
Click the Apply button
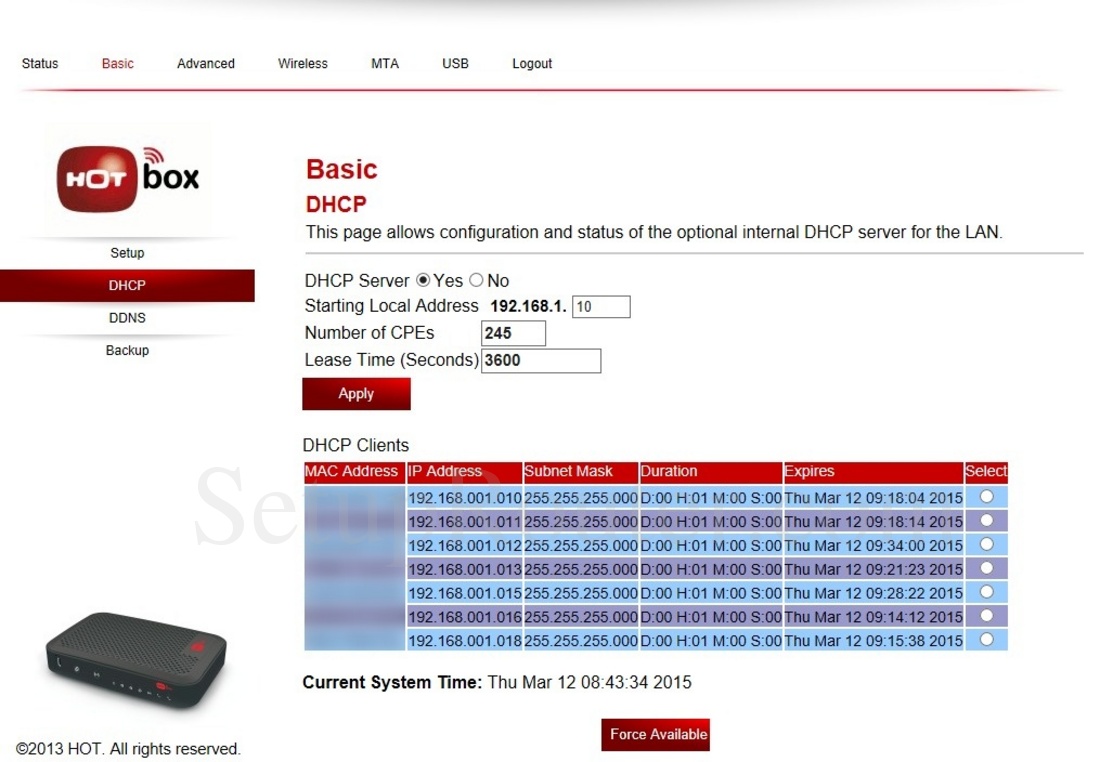click(x=356, y=394)
